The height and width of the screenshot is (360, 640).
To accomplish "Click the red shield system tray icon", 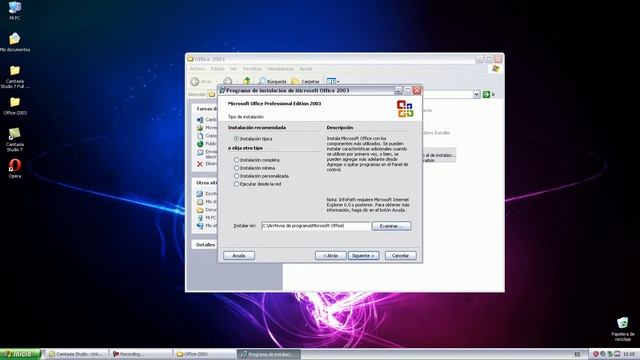I will pos(596,354).
